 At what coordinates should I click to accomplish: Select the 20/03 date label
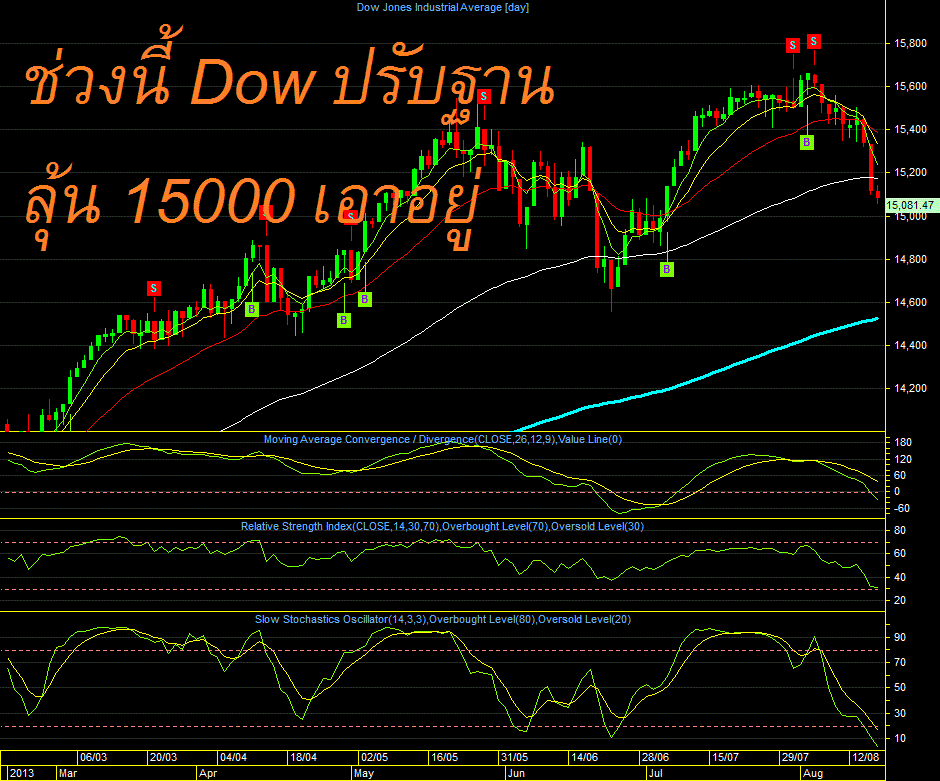tap(163, 757)
